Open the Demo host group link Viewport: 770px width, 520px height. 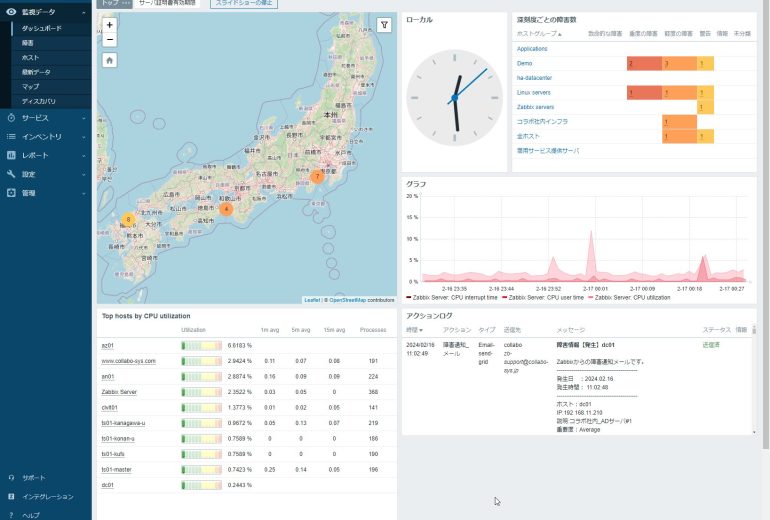[524, 63]
